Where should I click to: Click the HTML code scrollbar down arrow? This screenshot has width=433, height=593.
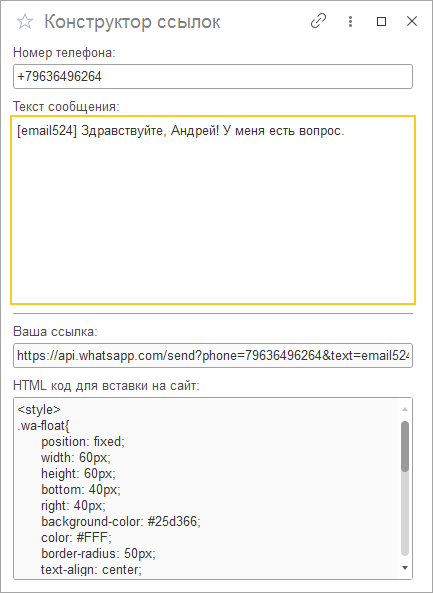point(405,568)
